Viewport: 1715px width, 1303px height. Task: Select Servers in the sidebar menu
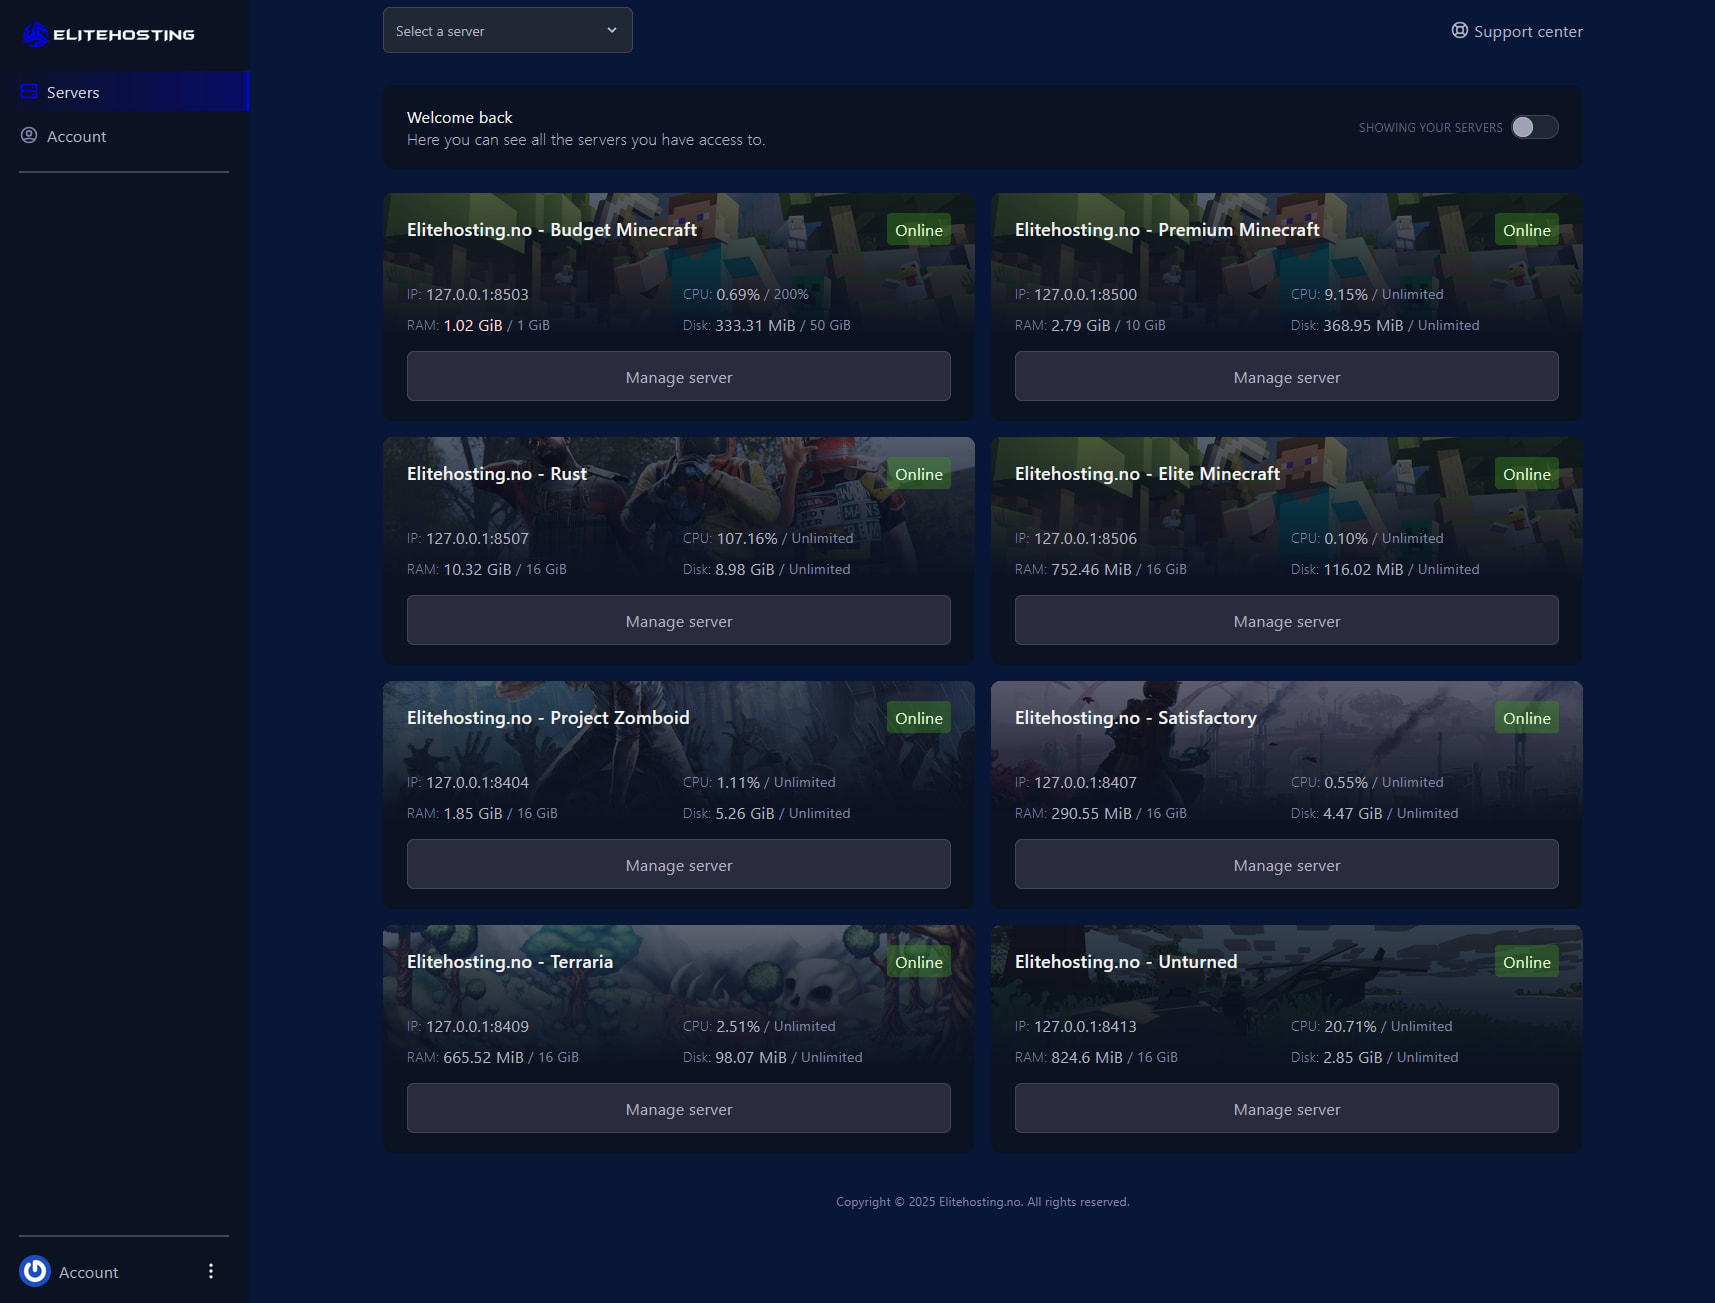tap(72, 91)
